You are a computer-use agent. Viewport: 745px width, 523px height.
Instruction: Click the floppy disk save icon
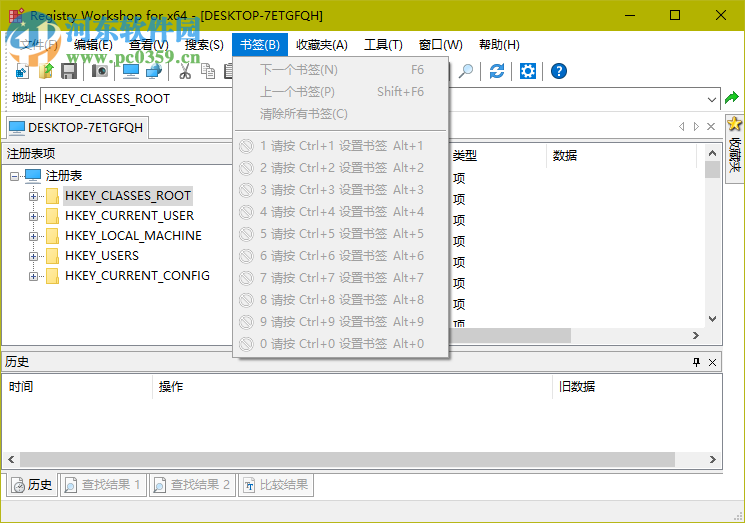(x=69, y=71)
